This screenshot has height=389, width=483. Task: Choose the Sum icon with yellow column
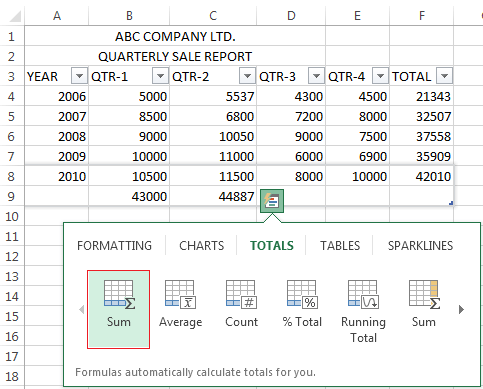(x=424, y=304)
